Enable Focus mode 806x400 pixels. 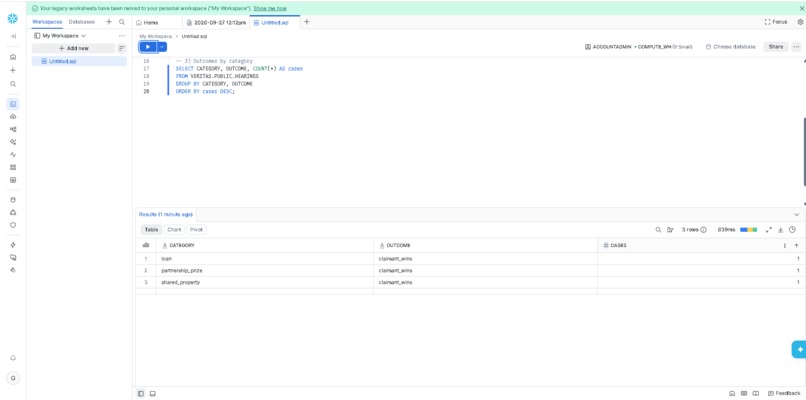(x=776, y=22)
